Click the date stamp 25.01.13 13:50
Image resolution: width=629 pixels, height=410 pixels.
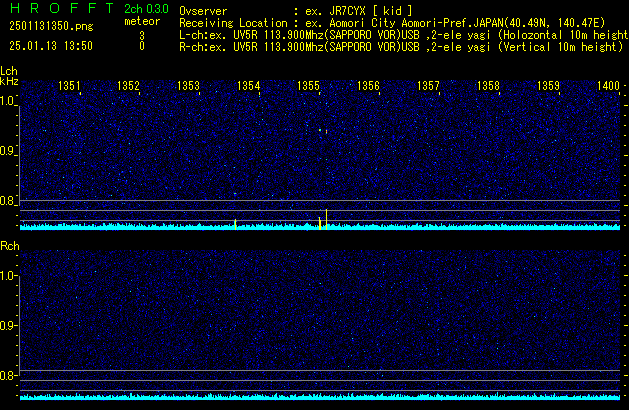[51, 46]
